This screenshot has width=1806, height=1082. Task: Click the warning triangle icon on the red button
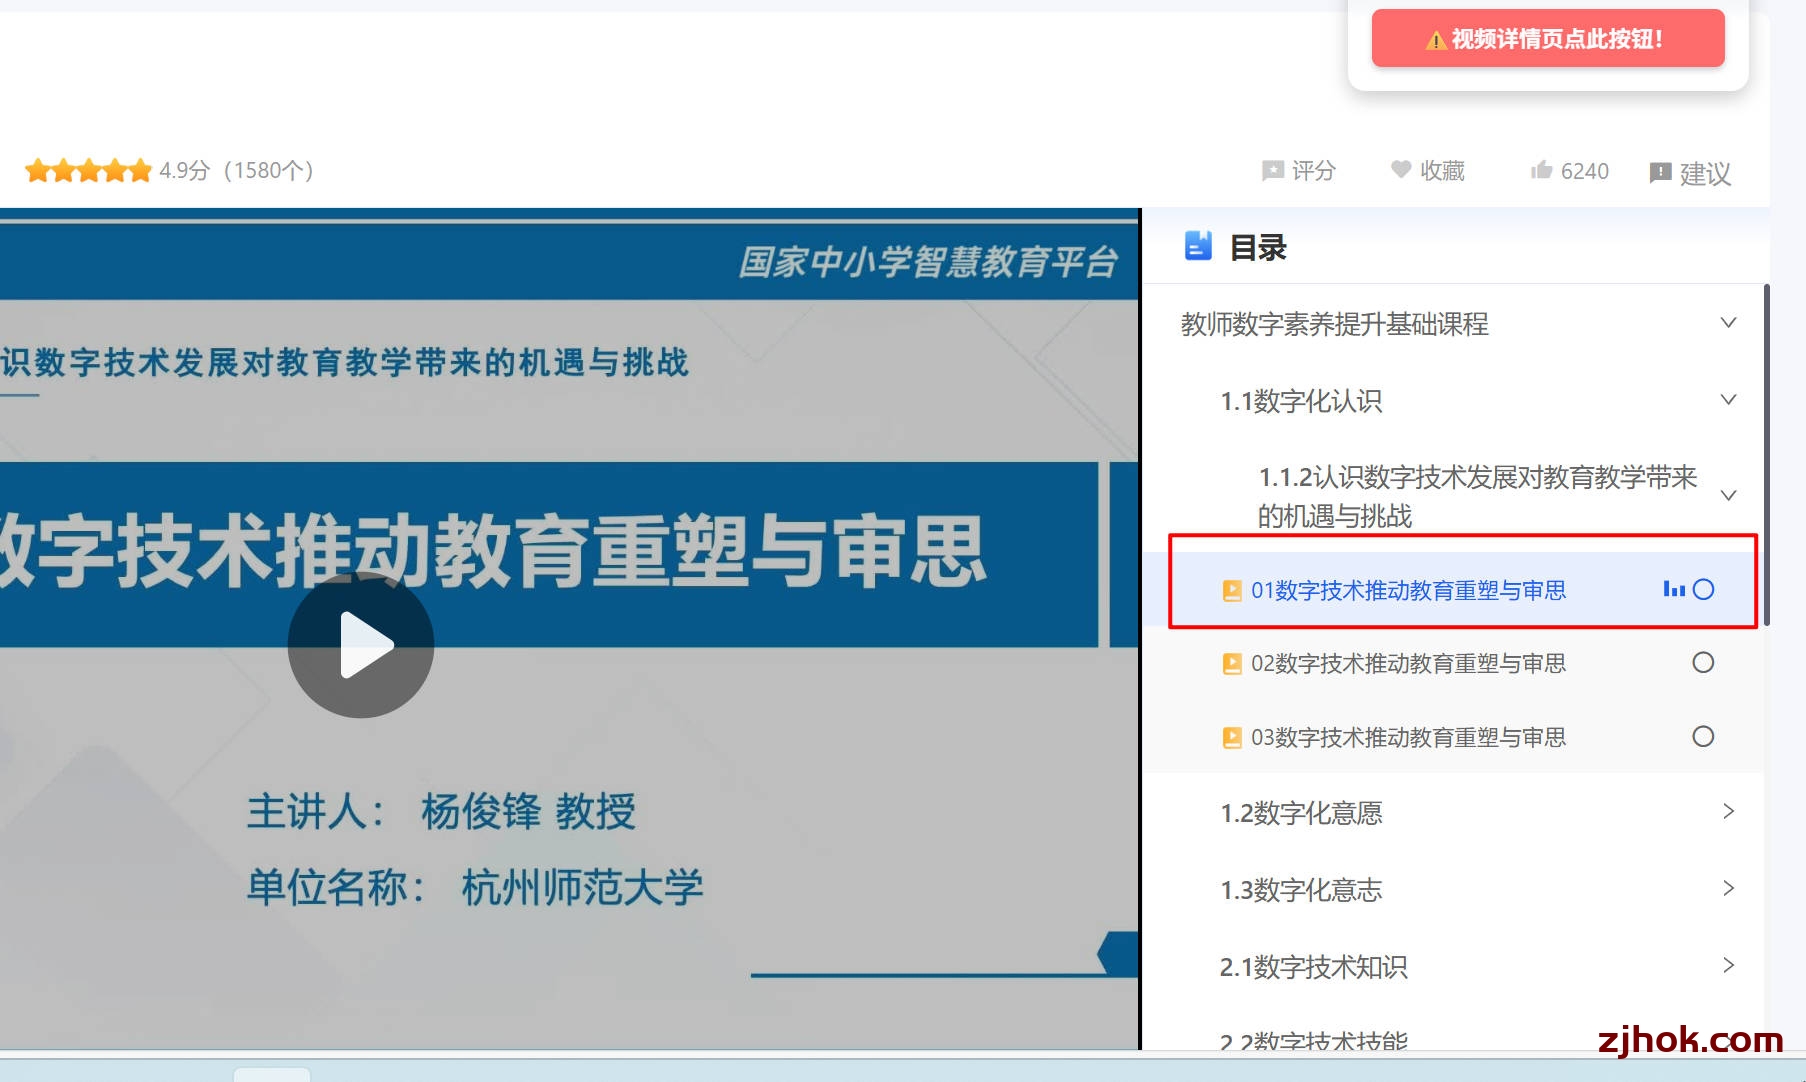pyautogui.click(x=1436, y=40)
